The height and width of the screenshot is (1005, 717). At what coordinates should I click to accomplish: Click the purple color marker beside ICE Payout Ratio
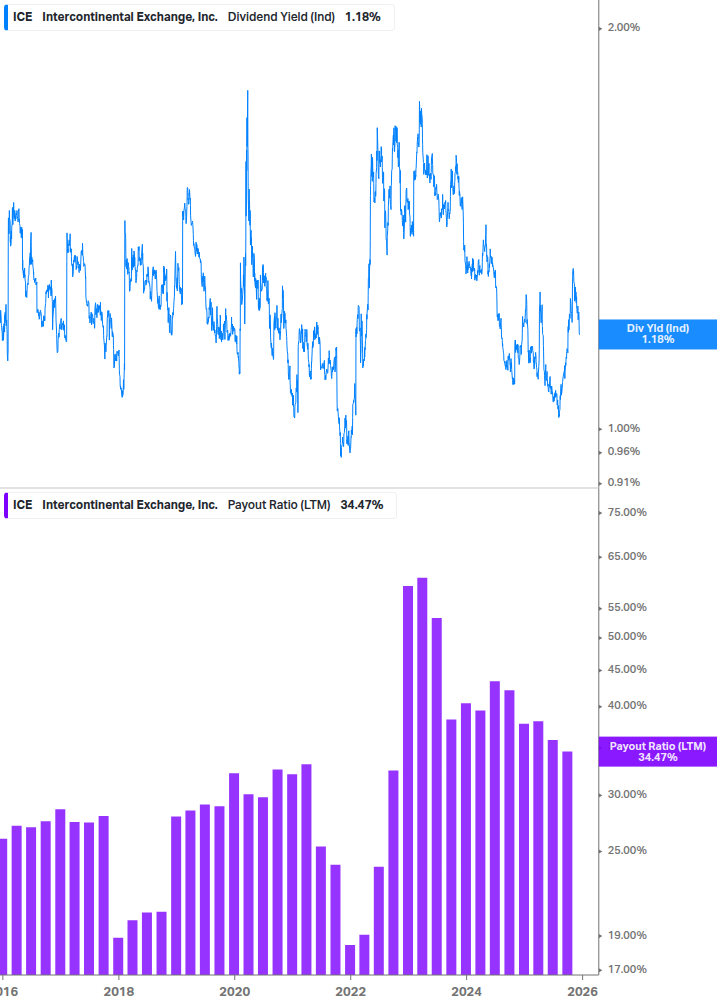[6, 505]
